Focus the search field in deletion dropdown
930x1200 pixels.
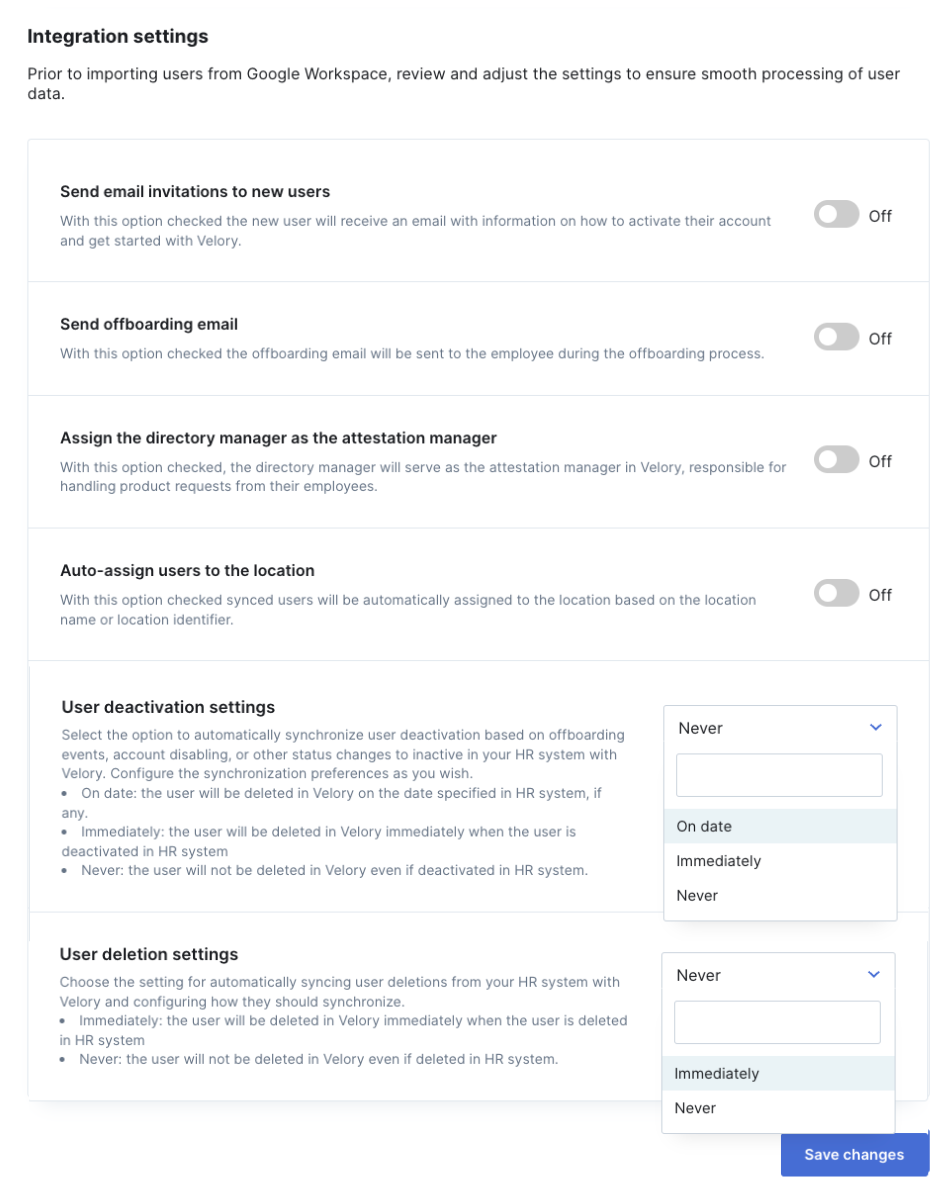[x=778, y=1022]
